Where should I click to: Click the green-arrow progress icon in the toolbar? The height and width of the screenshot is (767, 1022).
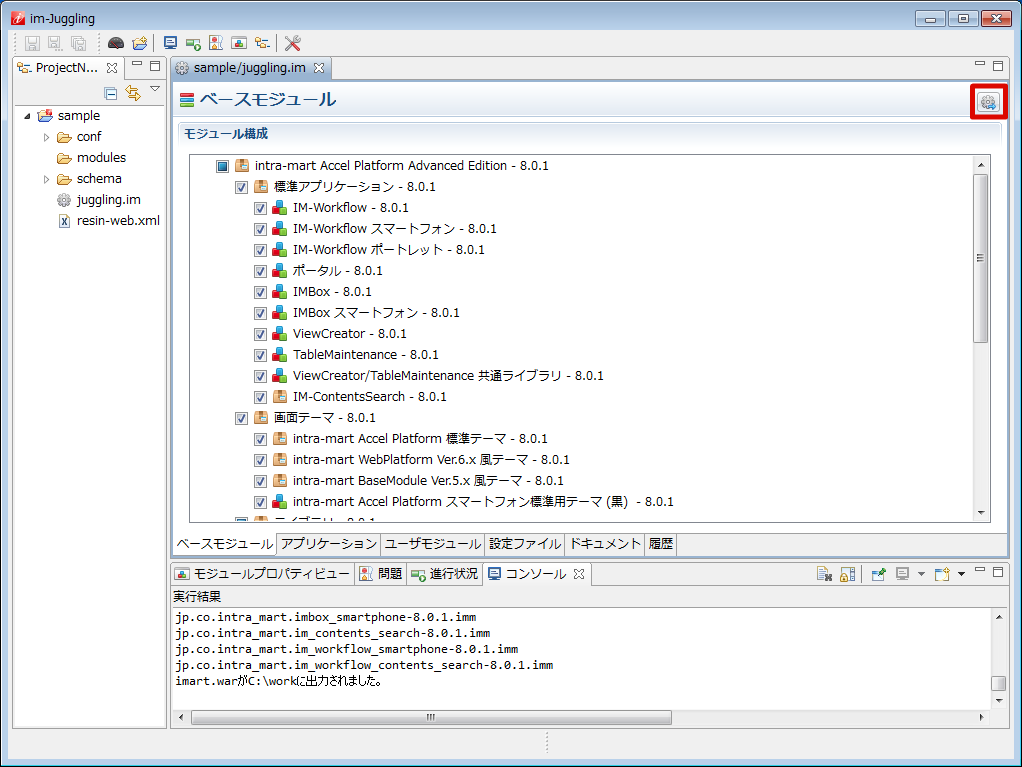click(193, 44)
